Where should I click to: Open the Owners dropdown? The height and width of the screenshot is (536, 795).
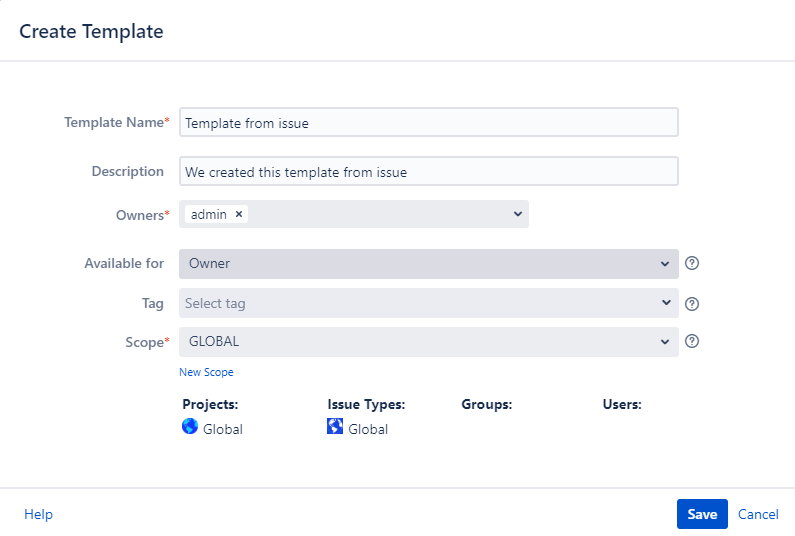coord(517,214)
